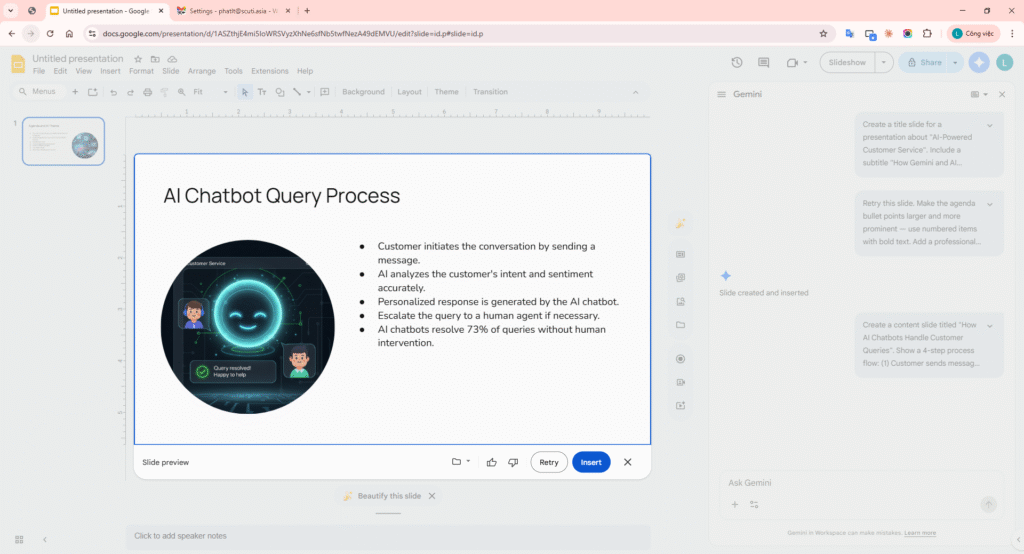Expand the first Gemini prompt chevron
The height and width of the screenshot is (554, 1024).
[990, 125]
